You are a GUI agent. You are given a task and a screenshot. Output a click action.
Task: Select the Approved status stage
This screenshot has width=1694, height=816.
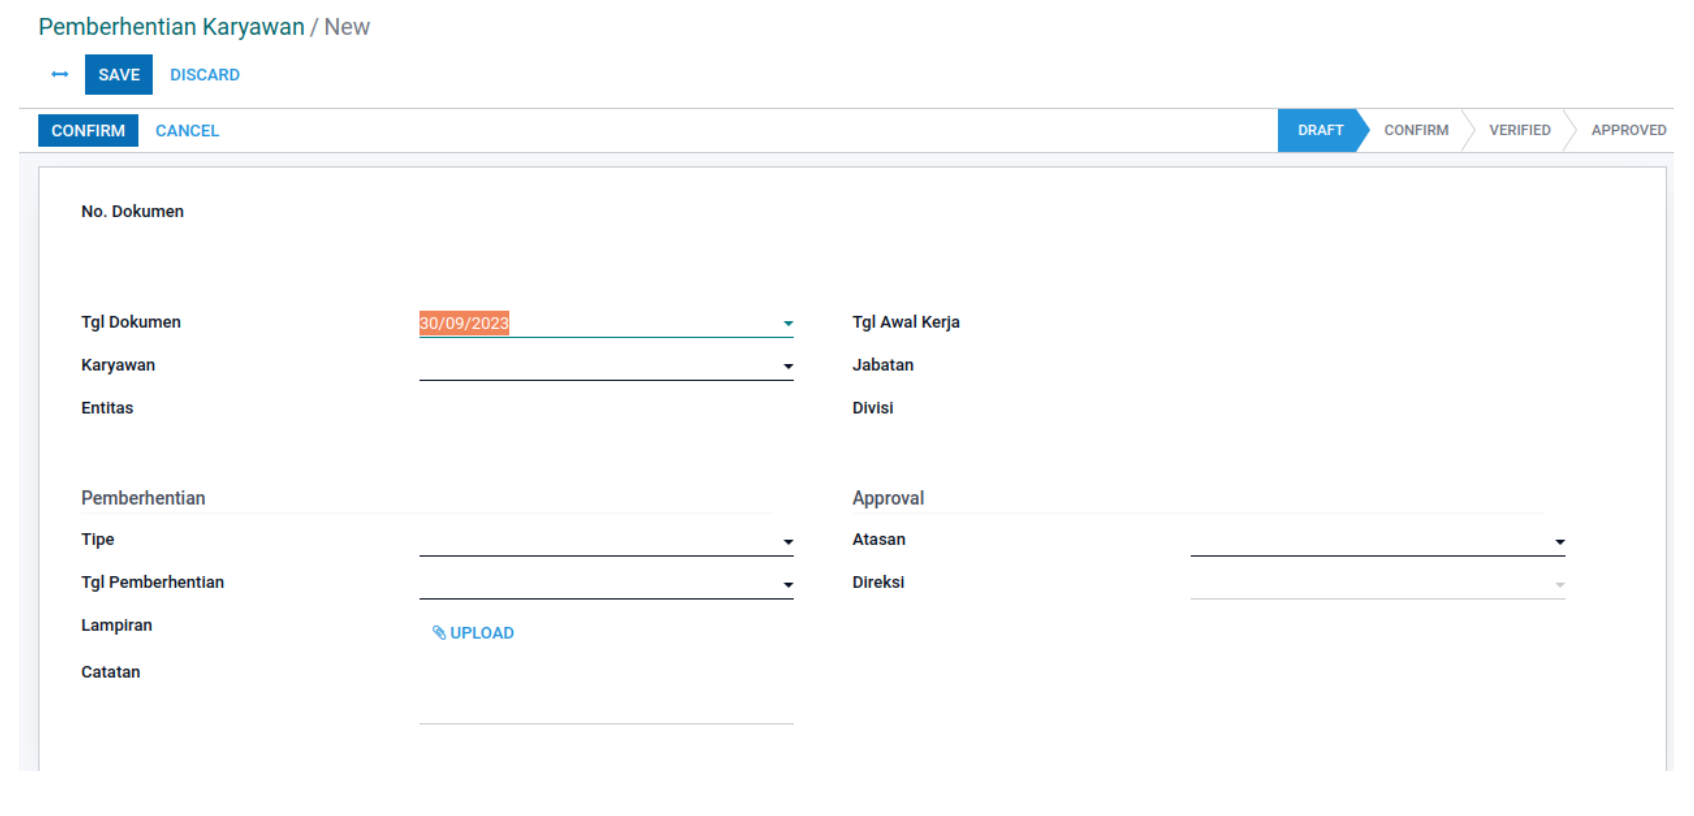click(1627, 131)
